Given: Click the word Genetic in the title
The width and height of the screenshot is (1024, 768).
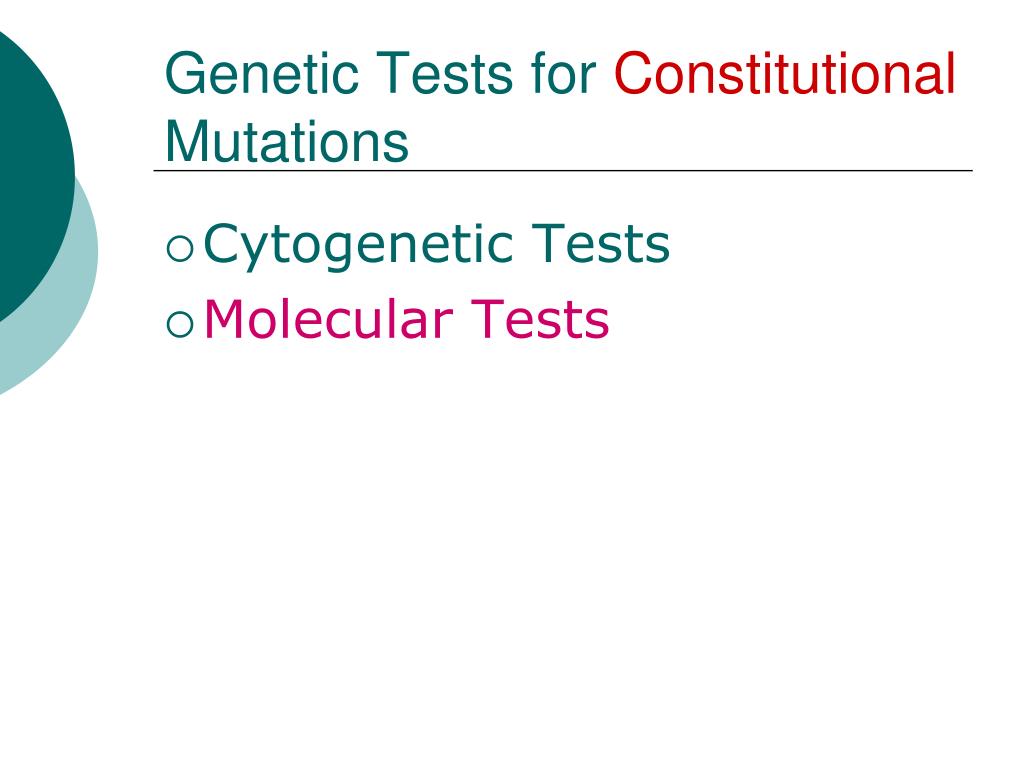Looking at the screenshot, I should click(262, 73).
